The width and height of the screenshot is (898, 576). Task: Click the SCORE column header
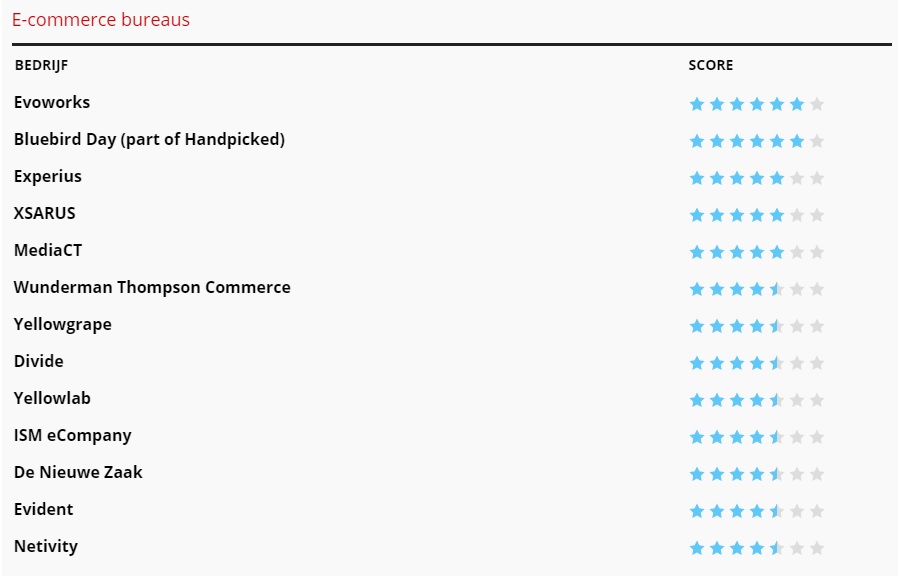pos(711,65)
